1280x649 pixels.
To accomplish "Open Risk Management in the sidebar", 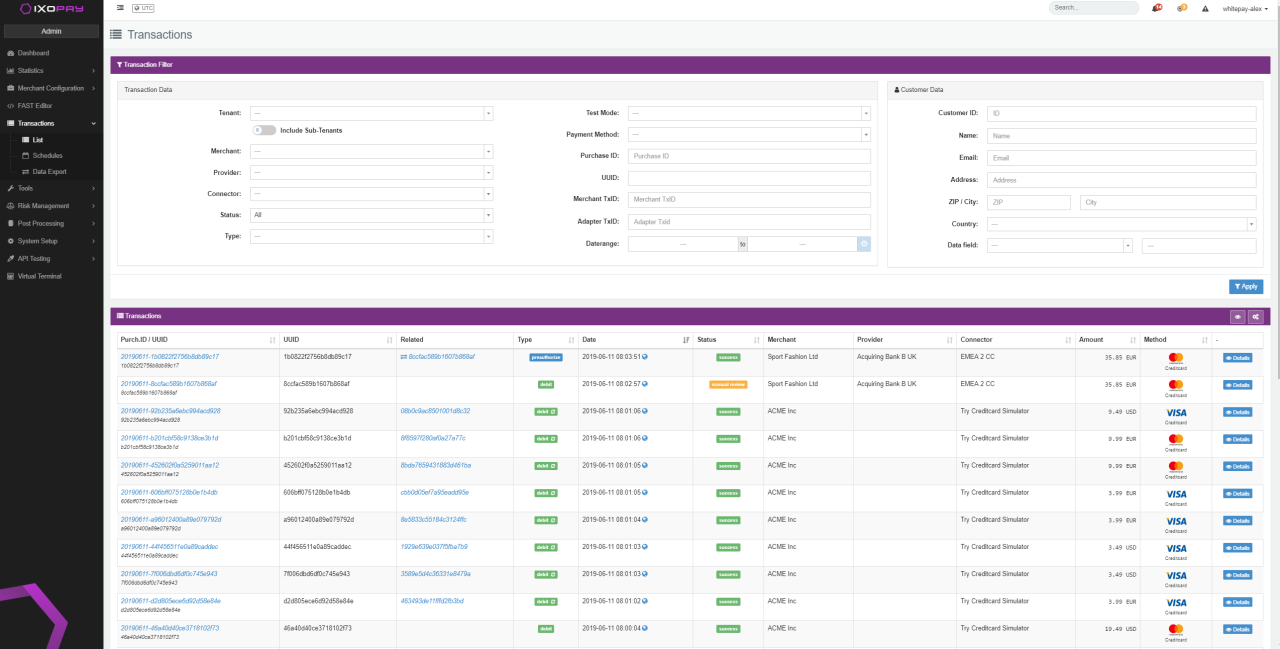I will 44,205.
